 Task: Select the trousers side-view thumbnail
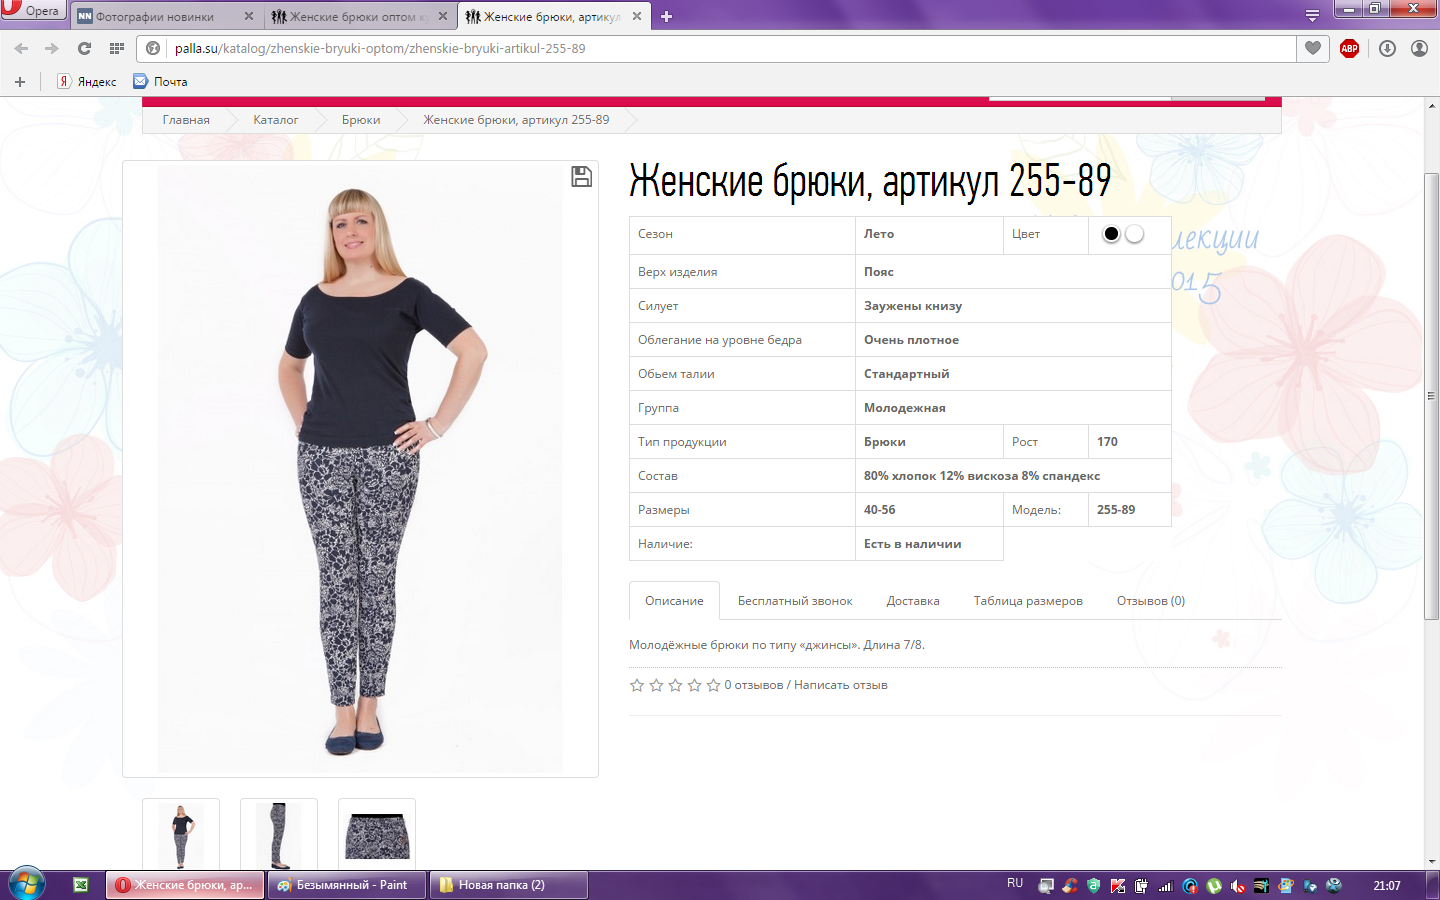click(279, 835)
